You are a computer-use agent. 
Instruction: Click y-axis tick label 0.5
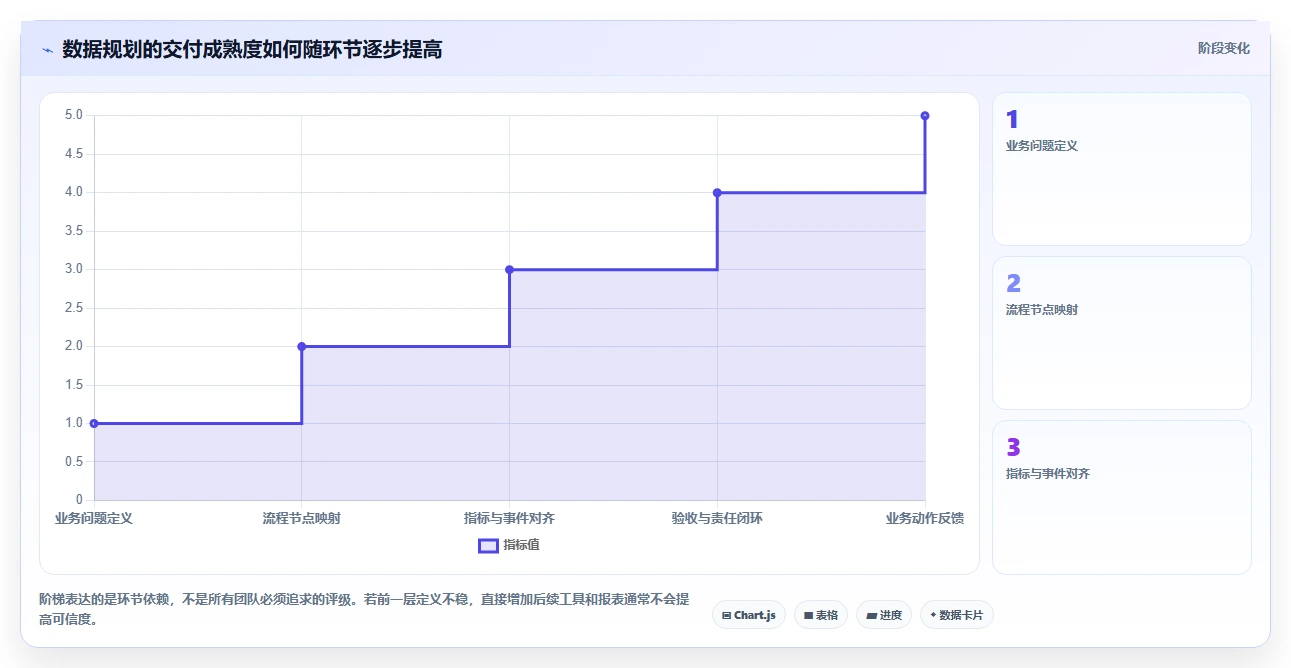tap(74, 461)
